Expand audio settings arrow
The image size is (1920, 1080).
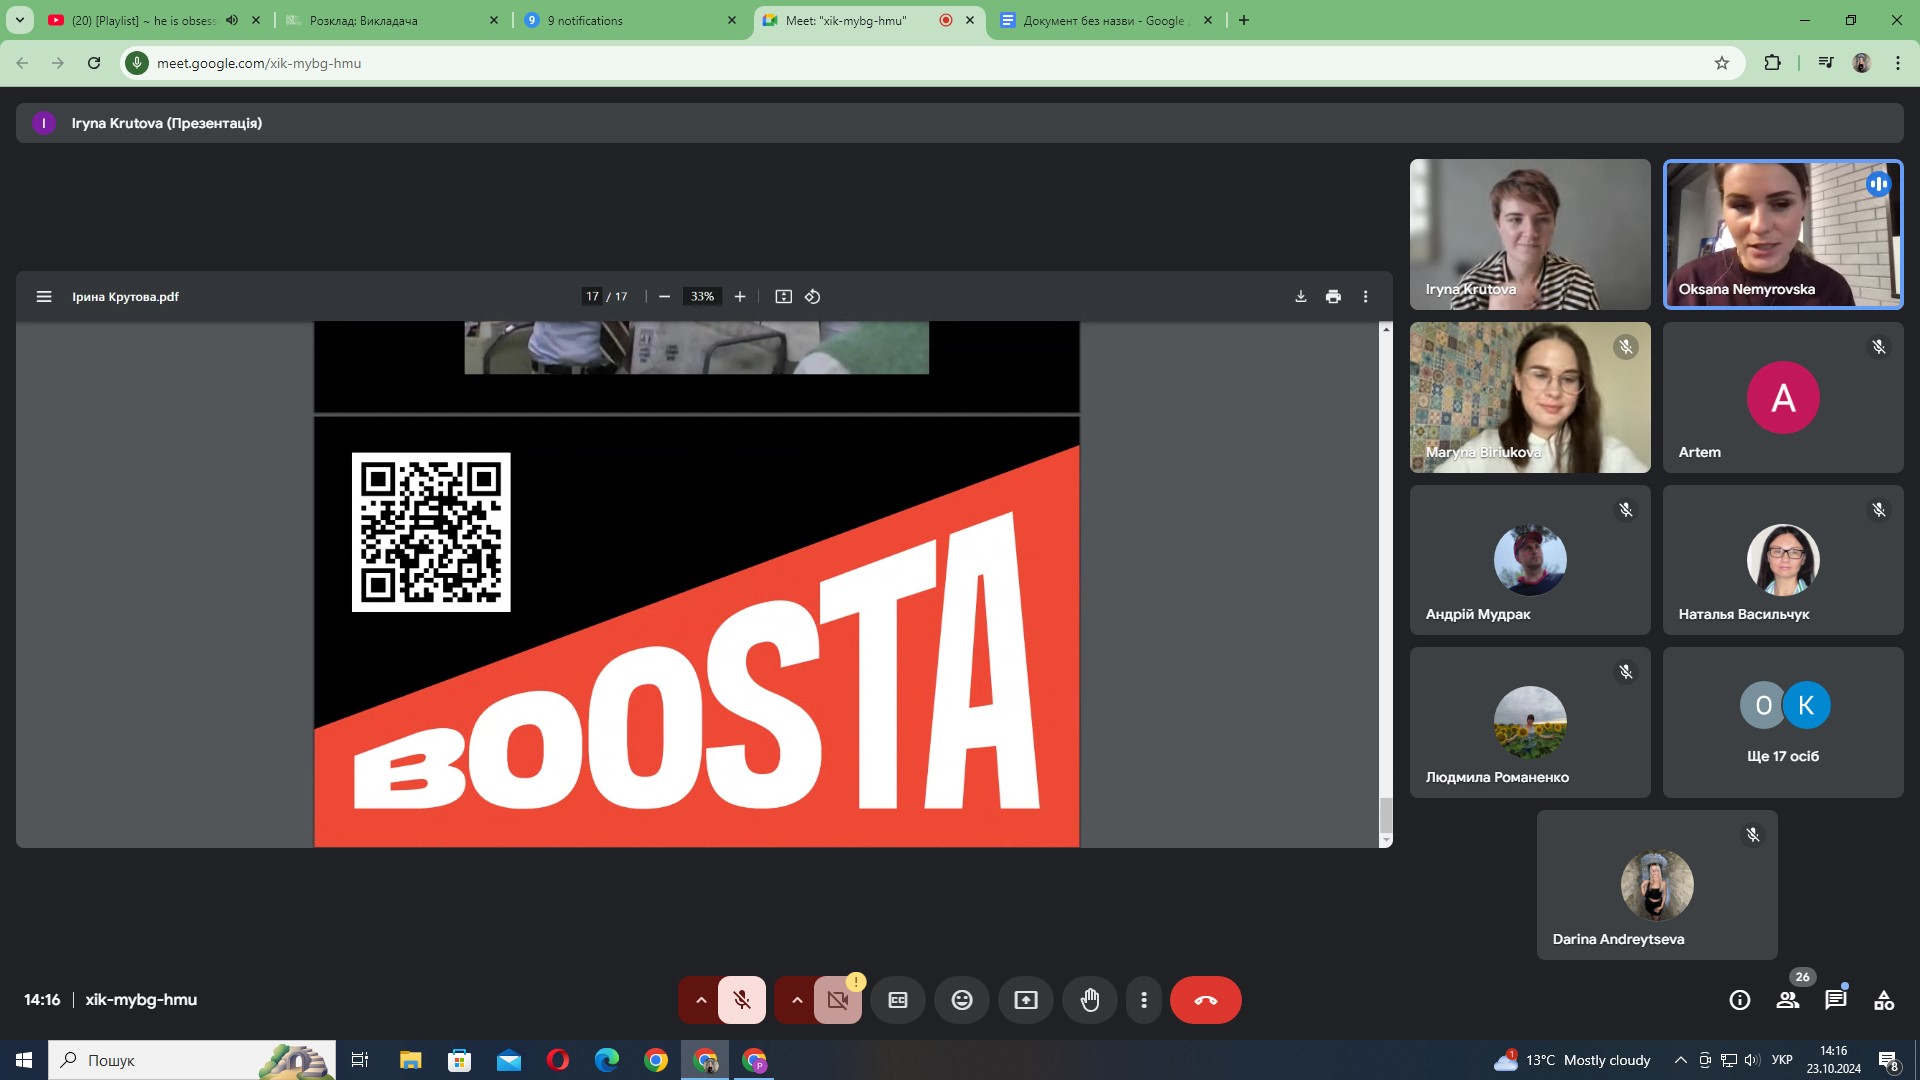pyautogui.click(x=701, y=1000)
